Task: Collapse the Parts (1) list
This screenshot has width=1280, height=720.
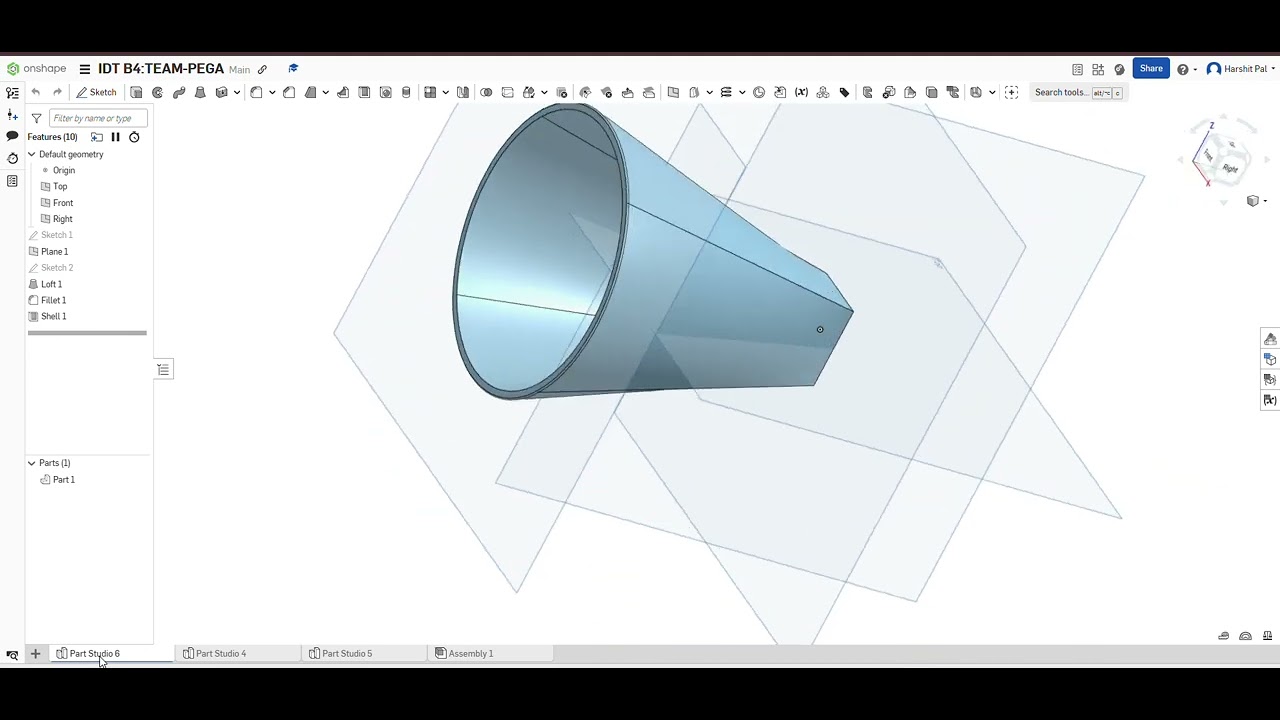Action: [31, 463]
